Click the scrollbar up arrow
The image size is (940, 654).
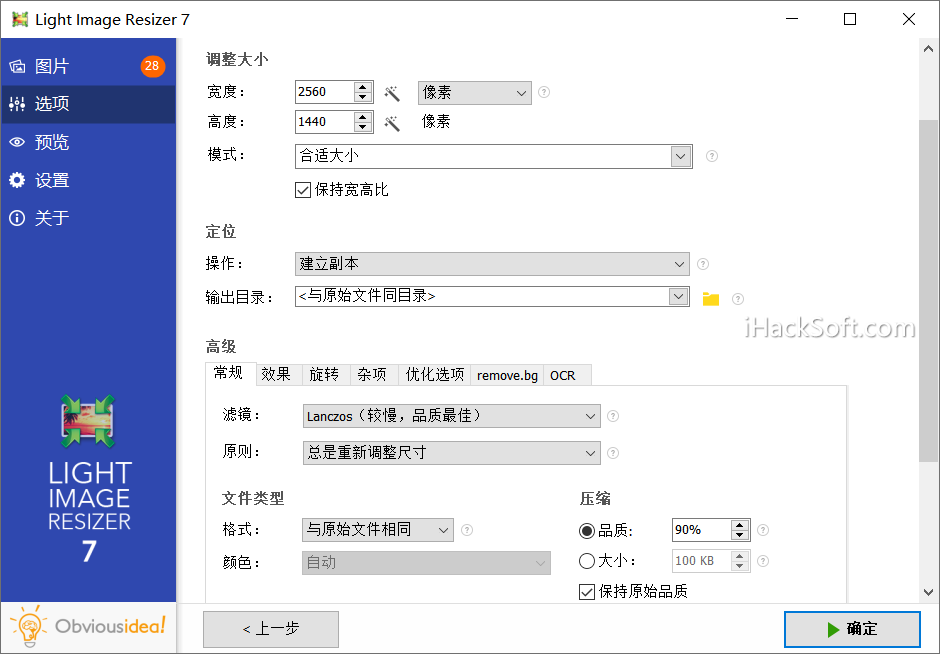pos(928,49)
